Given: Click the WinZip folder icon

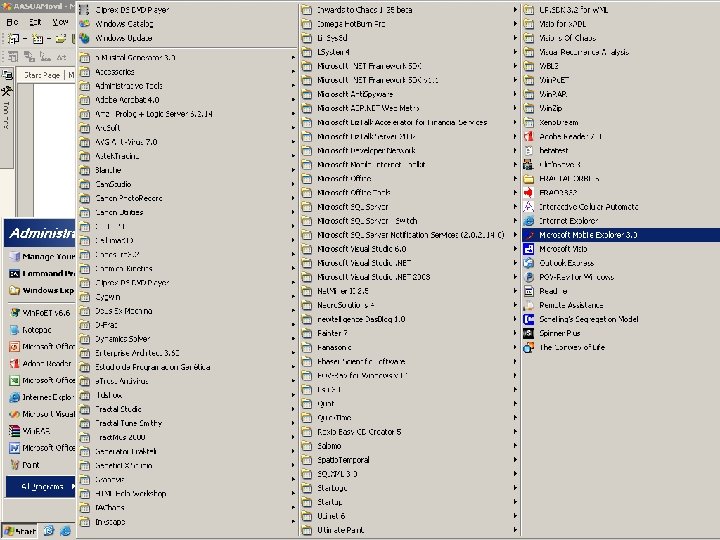Looking at the screenshot, I should pyautogui.click(x=529, y=108).
